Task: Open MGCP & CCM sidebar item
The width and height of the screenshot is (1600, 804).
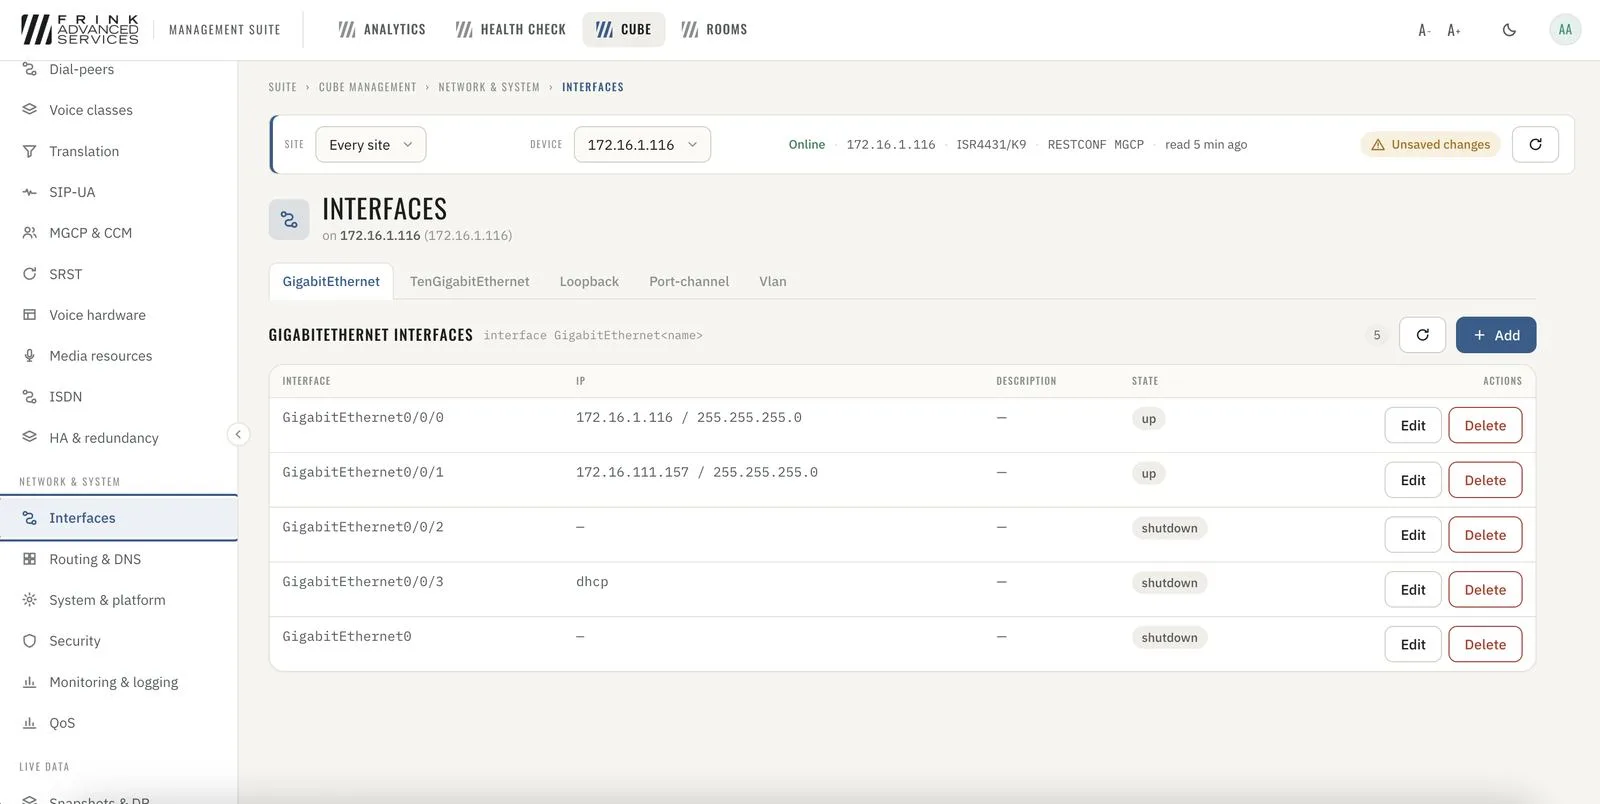Action: point(118,233)
